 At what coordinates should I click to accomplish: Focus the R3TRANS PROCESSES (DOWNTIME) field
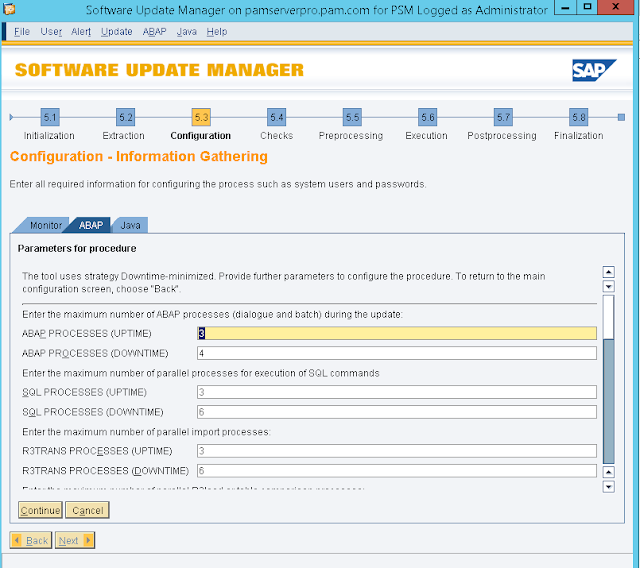[x=397, y=470]
